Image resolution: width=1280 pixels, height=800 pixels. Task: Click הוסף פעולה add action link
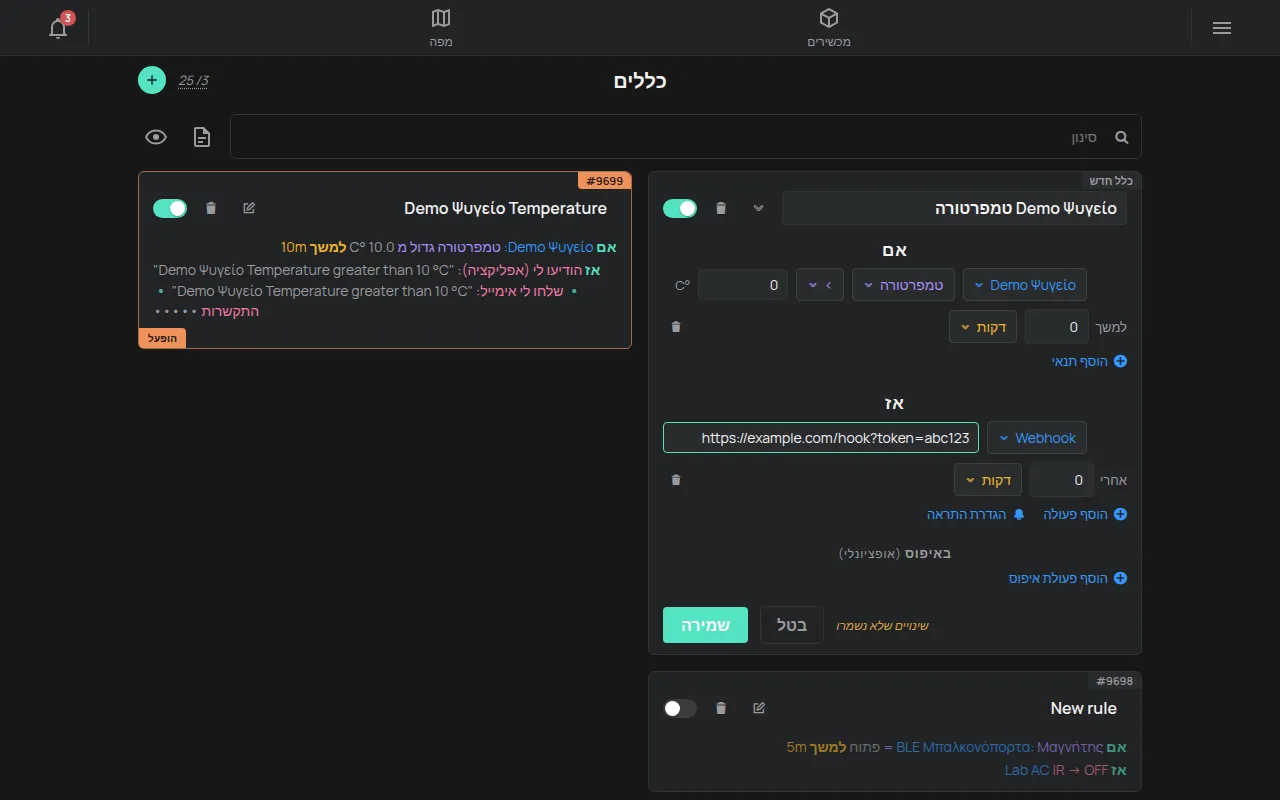1085,514
